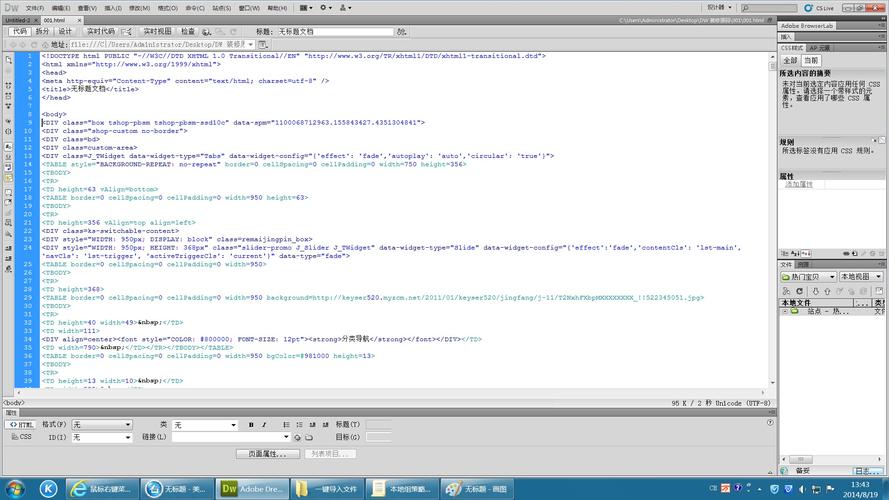Select the 当前 tab in CSS Styles panel
This screenshot has width=889, height=500.
(811, 60)
